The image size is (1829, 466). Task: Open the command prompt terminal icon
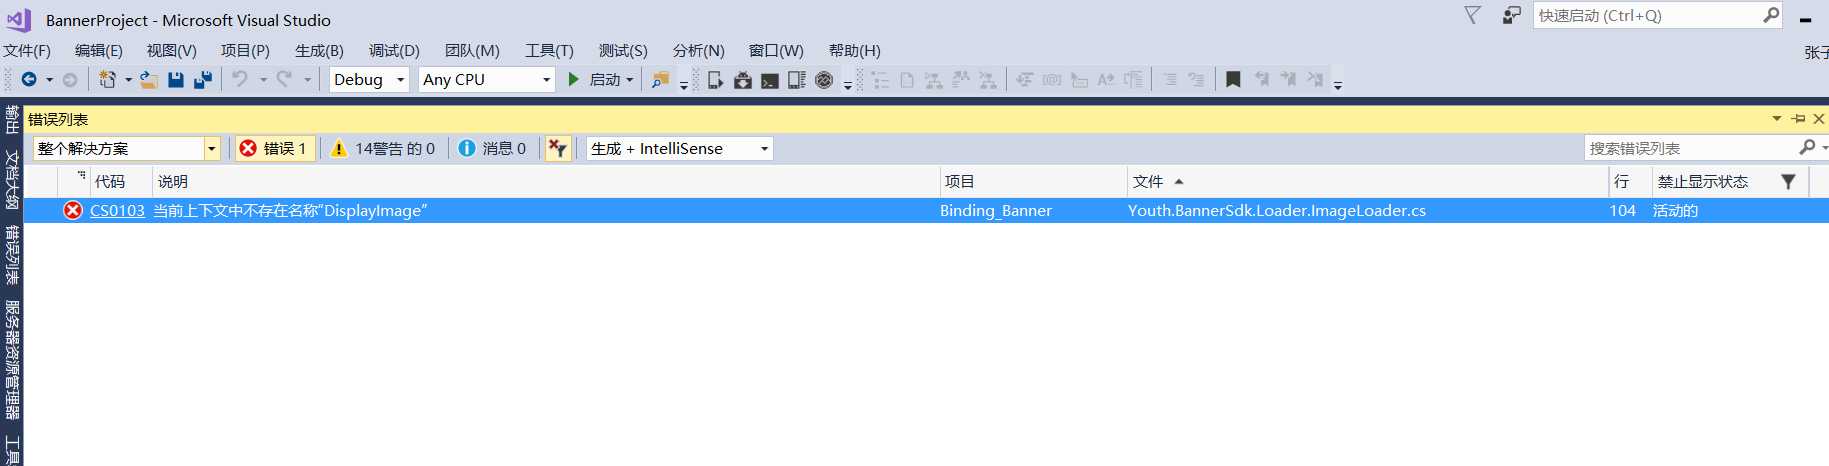click(770, 80)
